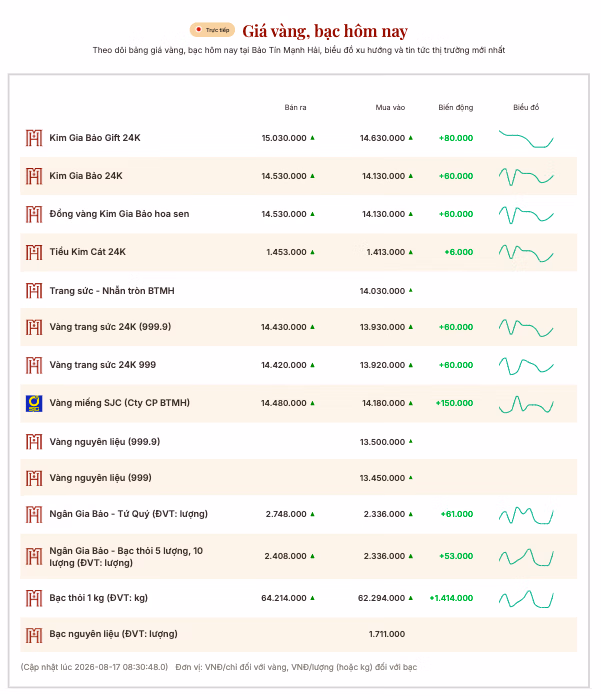Select the Trang sức - Nhẫn tròn BTMH row name
The width and height of the screenshot is (601, 700).
point(112,291)
